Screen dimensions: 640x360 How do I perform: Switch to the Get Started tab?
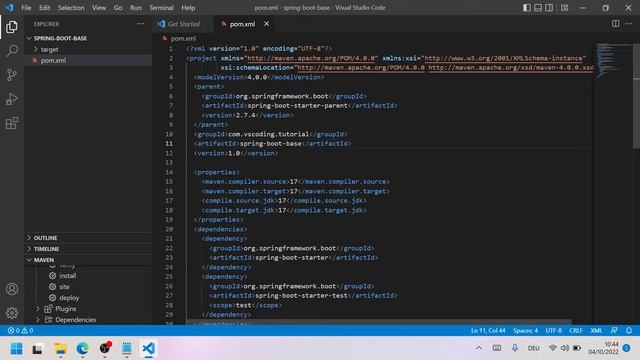pyautogui.click(x=184, y=24)
